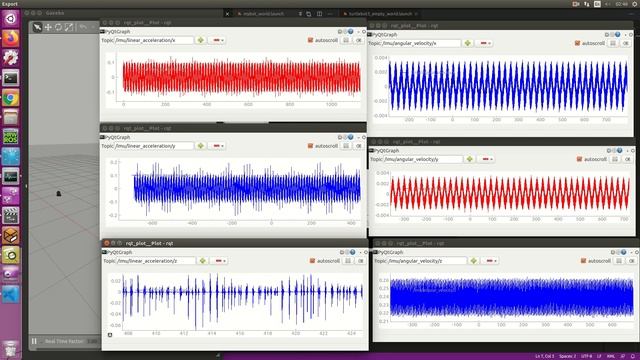Pause the angular_velocity/y plot
The width and height of the screenshot is (640, 360).
615,159
